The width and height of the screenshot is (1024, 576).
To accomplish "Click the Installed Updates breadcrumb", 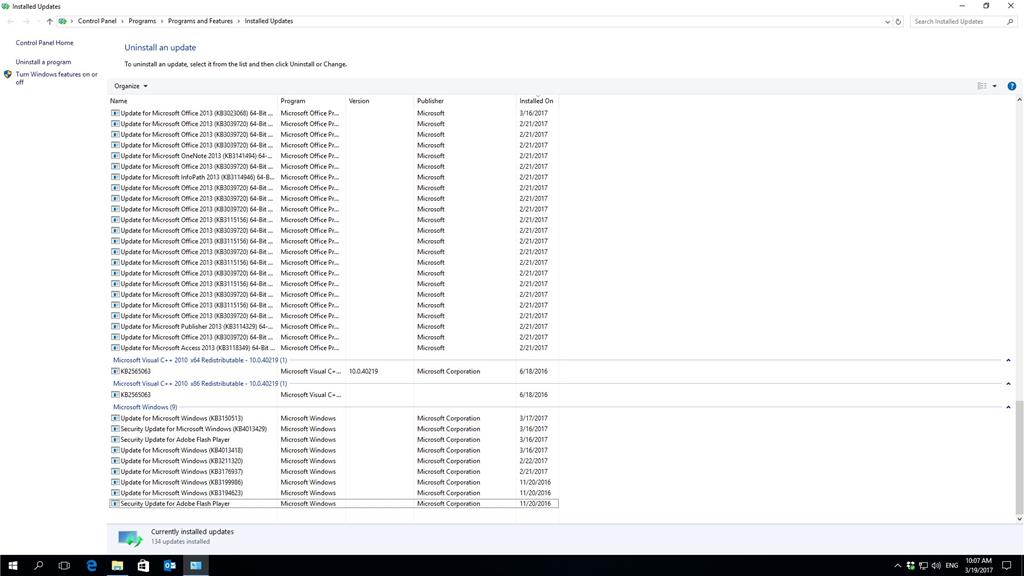I will (x=268, y=22).
